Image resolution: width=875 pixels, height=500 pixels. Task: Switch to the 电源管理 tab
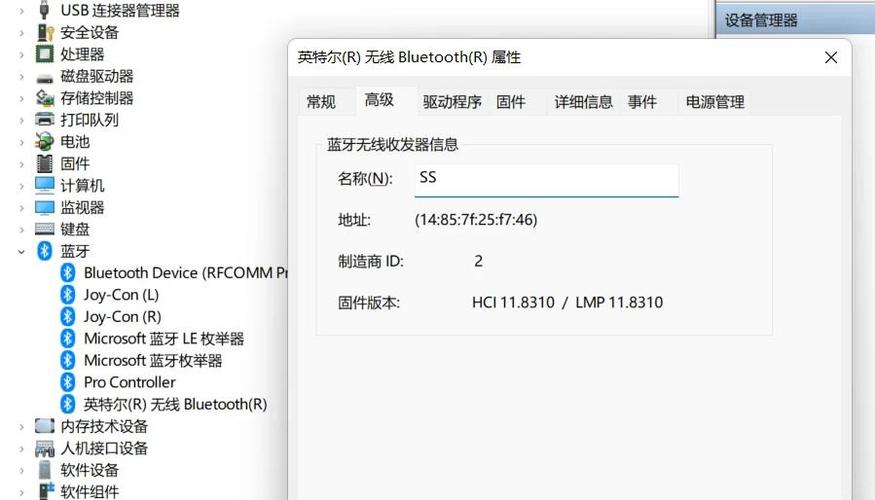click(x=715, y=102)
